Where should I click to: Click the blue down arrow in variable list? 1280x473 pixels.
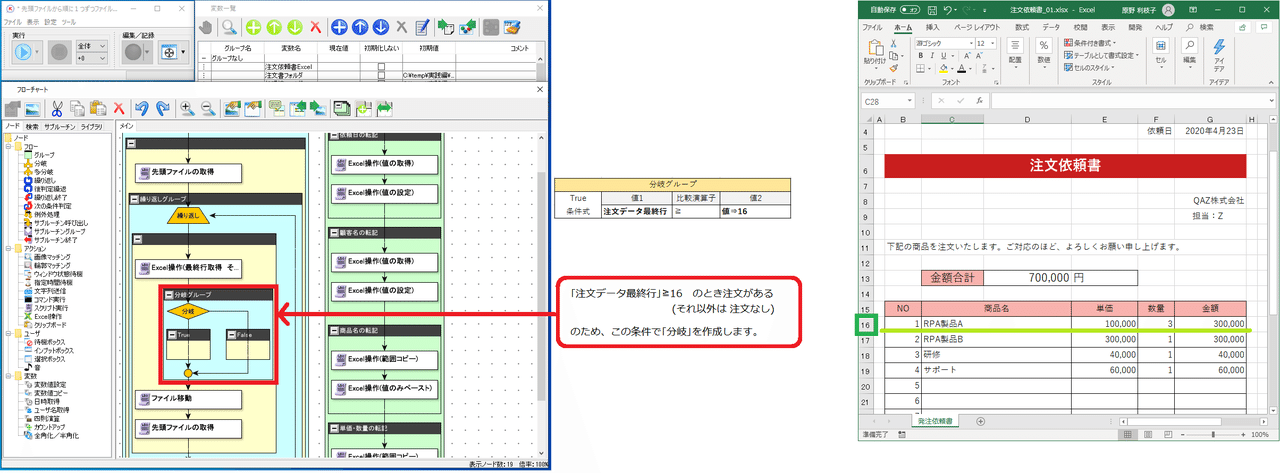tap(381, 27)
